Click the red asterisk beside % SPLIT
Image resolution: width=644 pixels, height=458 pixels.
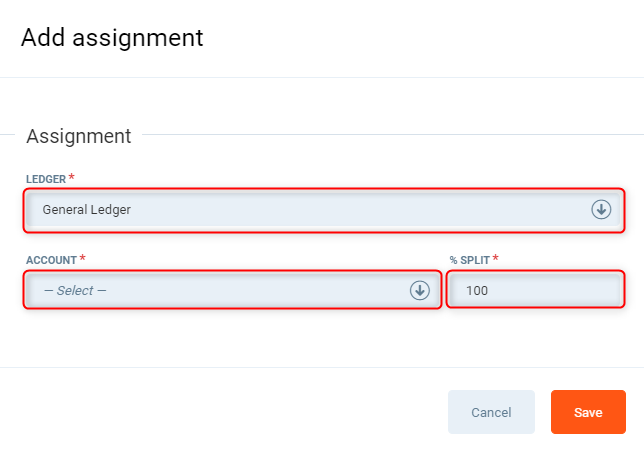click(495, 259)
